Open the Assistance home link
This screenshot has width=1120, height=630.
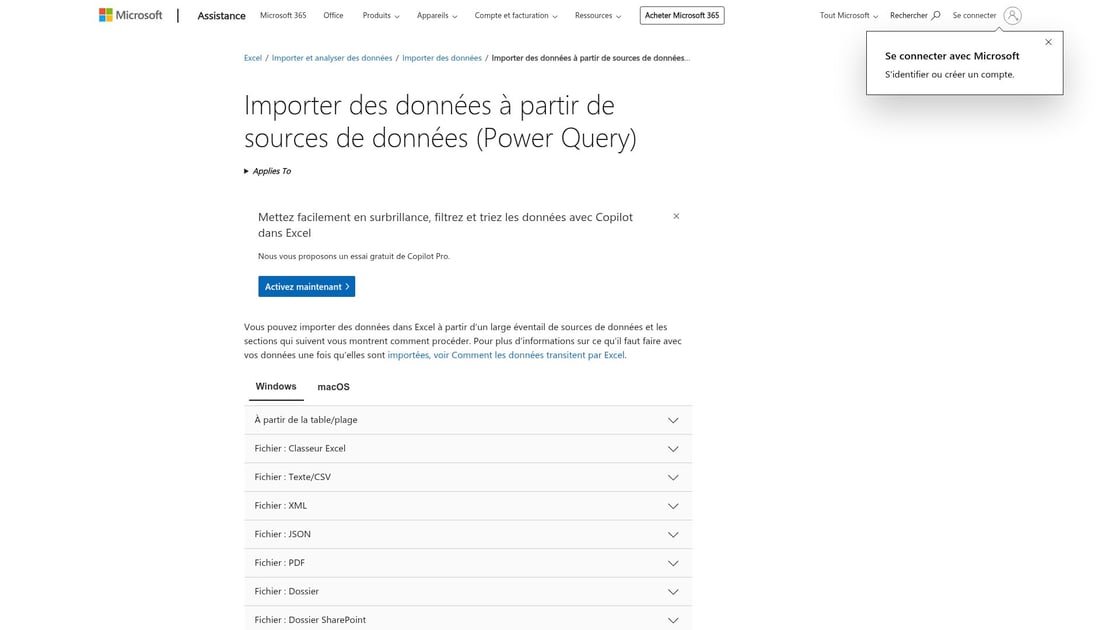click(221, 15)
